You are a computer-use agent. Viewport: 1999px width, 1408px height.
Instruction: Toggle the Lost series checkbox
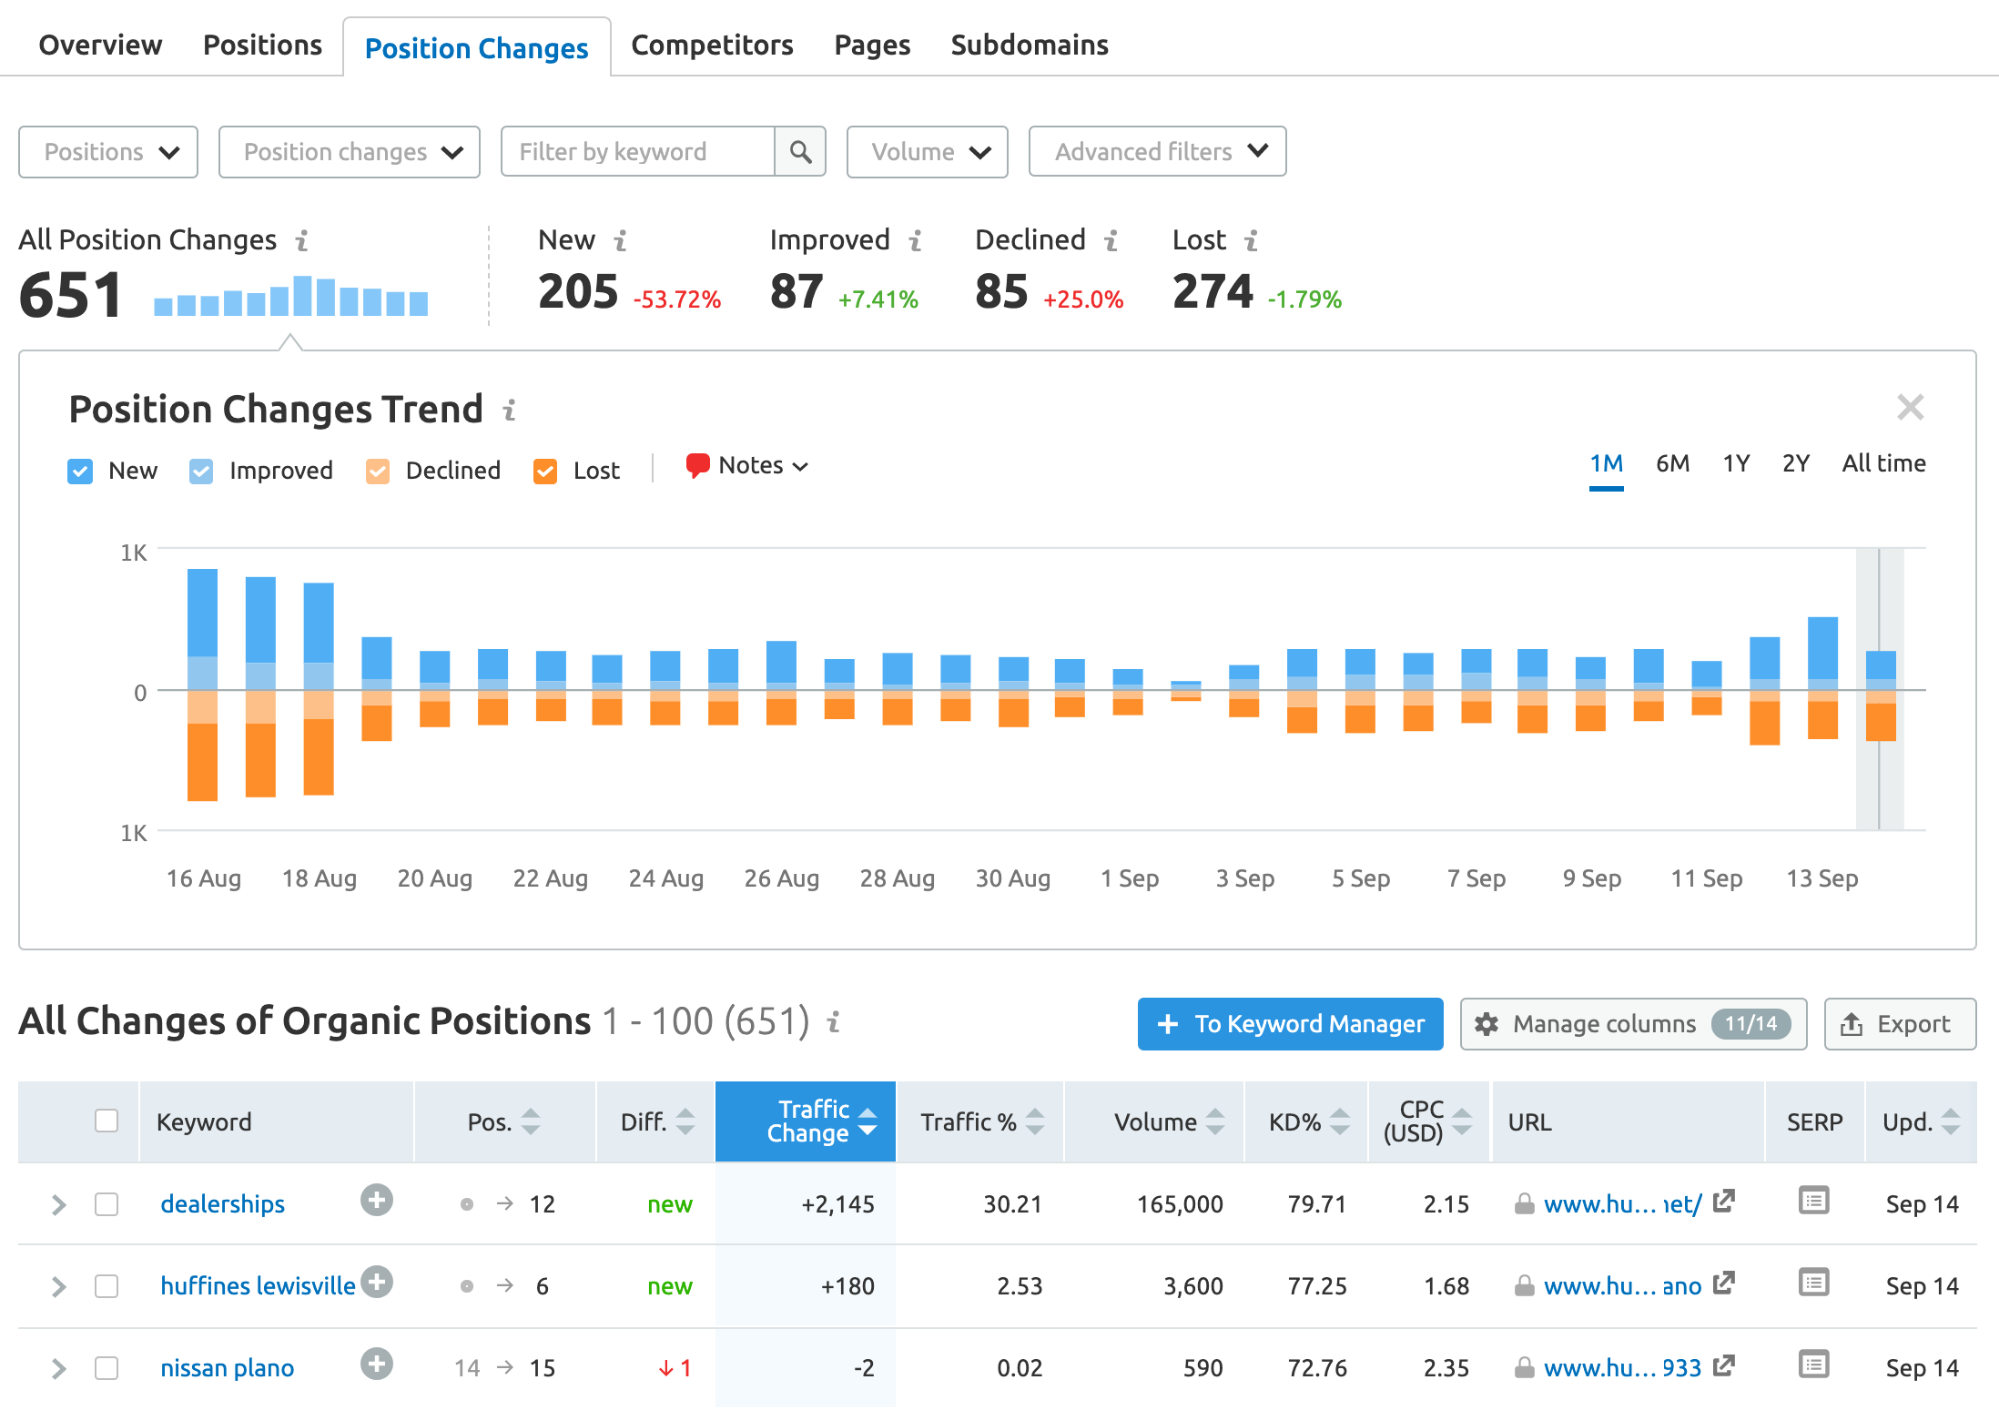(545, 471)
